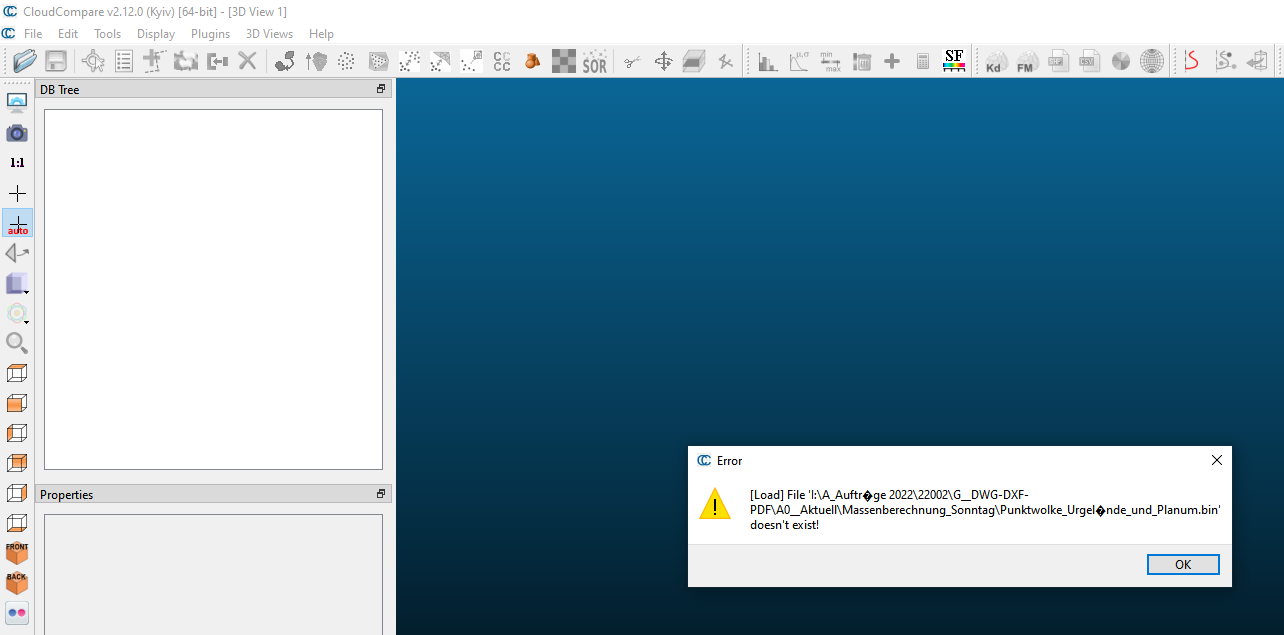This screenshot has height=635, width=1284.
Task: Undock the DB Tree panel
Action: pyautogui.click(x=379, y=88)
